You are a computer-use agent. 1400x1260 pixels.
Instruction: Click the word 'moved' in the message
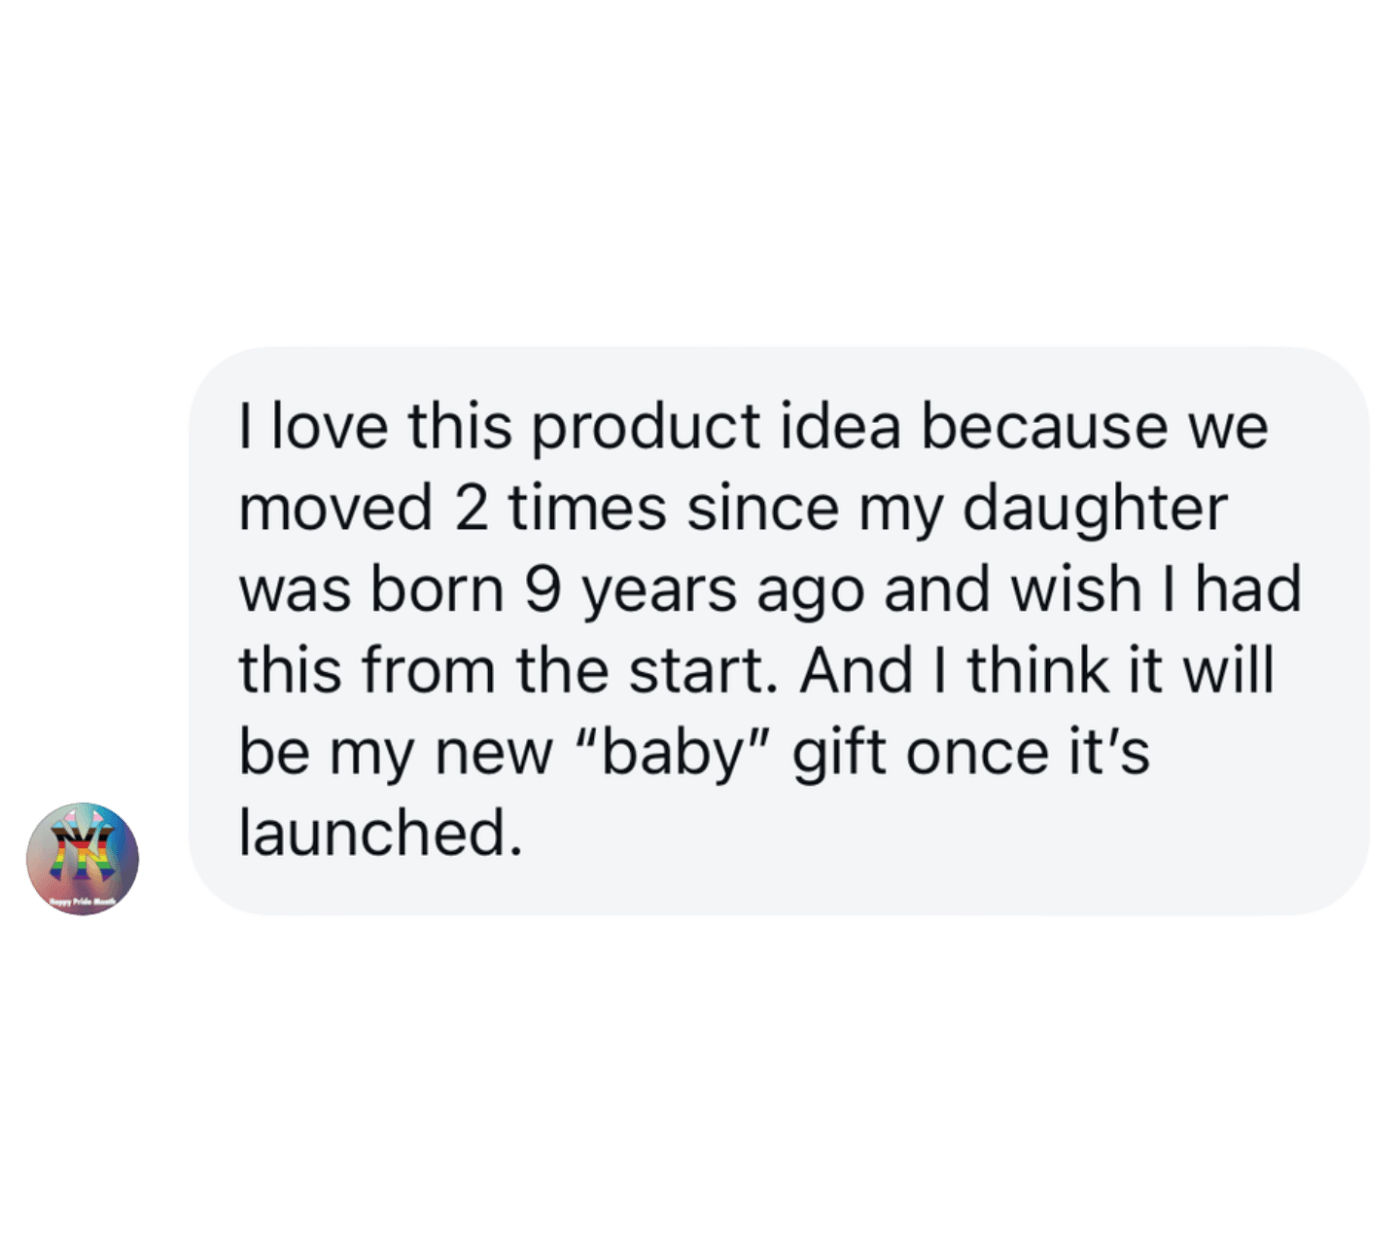[335, 508]
